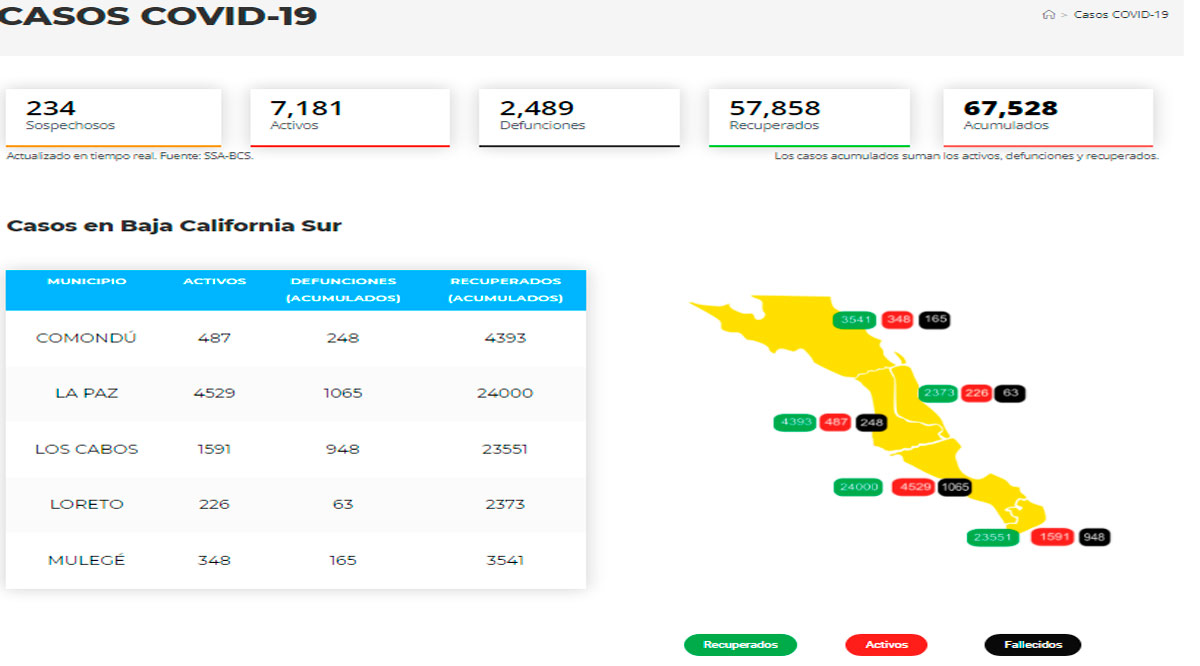The image size is (1200, 666).
Task: Click the home icon in breadcrumb
Action: point(1048,15)
